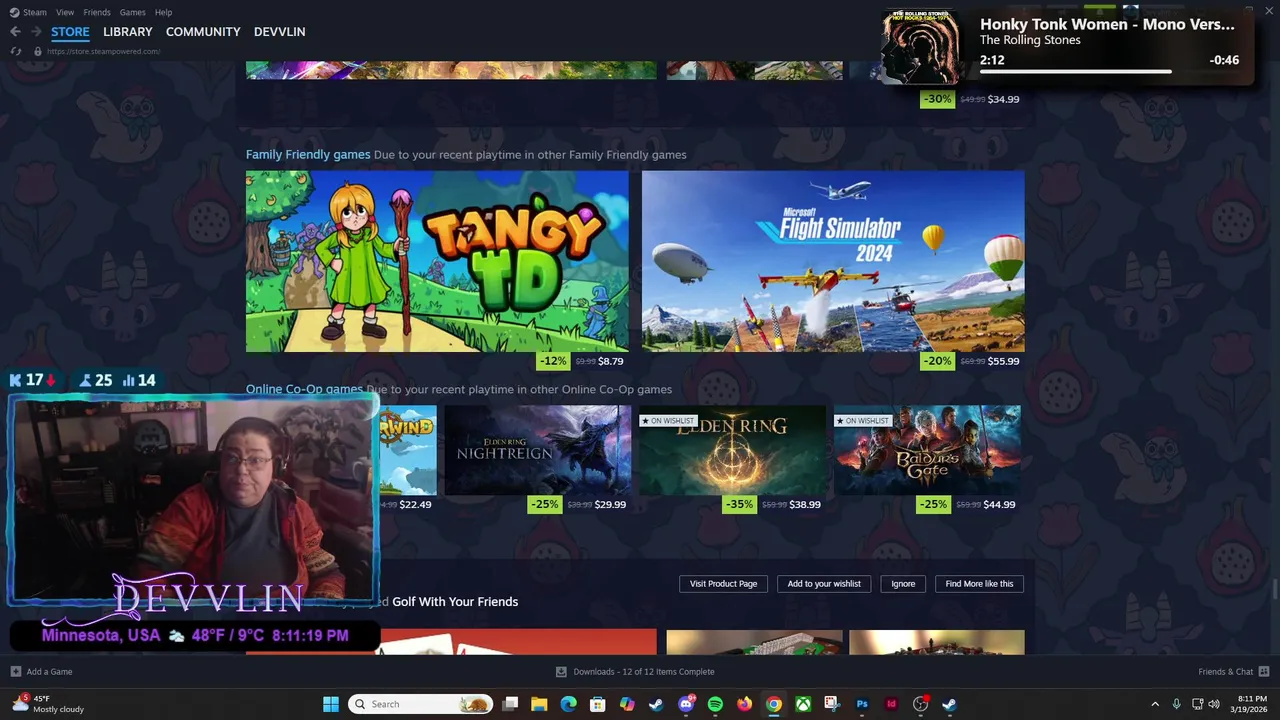Open Microsoft Store from taskbar

click(597, 704)
